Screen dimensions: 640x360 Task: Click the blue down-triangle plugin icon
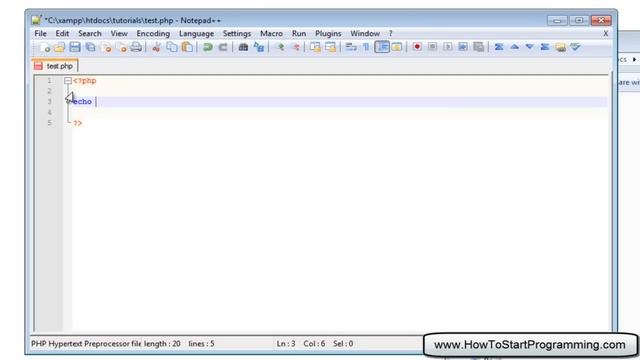[x=530, y=47]
